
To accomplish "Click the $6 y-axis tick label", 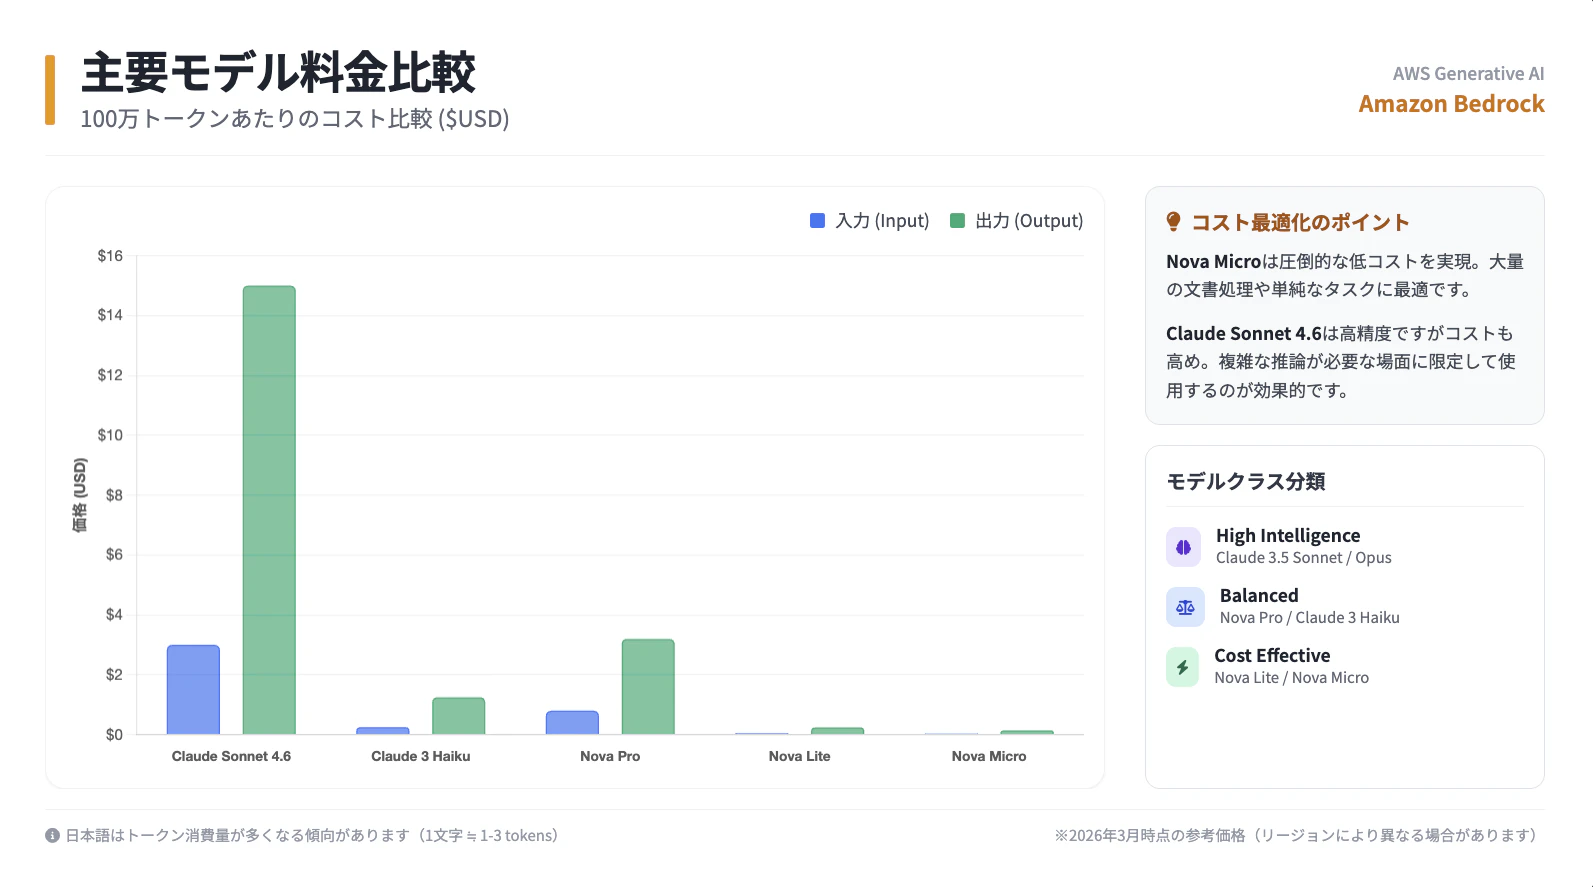I will [114, 555].
